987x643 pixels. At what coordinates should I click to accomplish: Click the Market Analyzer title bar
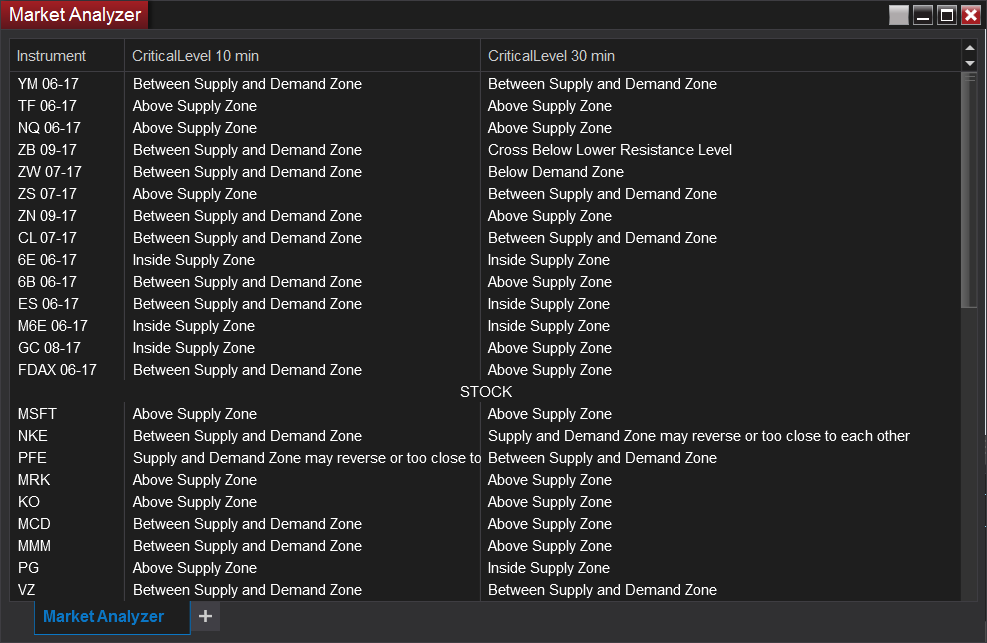[500, 15]
